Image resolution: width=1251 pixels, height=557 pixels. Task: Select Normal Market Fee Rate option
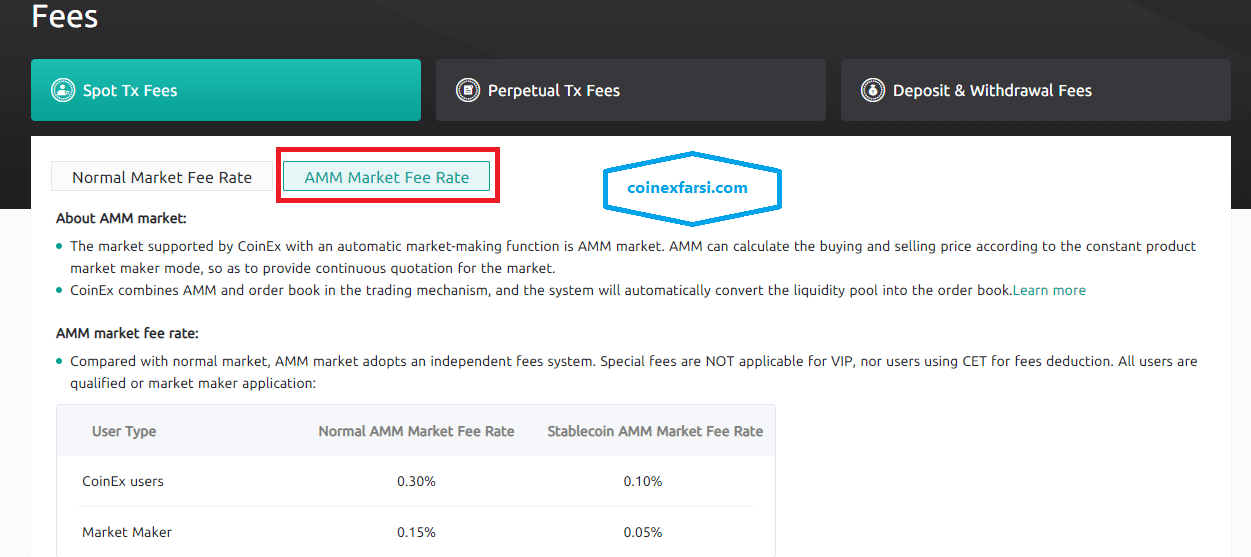tap(162, 177)
